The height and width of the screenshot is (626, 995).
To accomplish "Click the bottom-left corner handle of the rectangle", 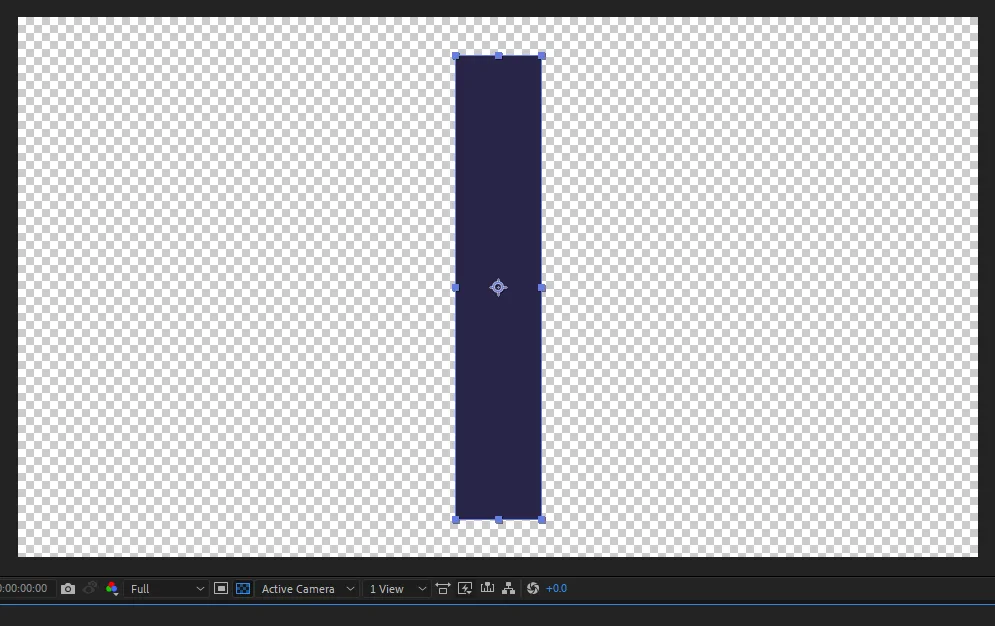I will [x=456, y=520].
